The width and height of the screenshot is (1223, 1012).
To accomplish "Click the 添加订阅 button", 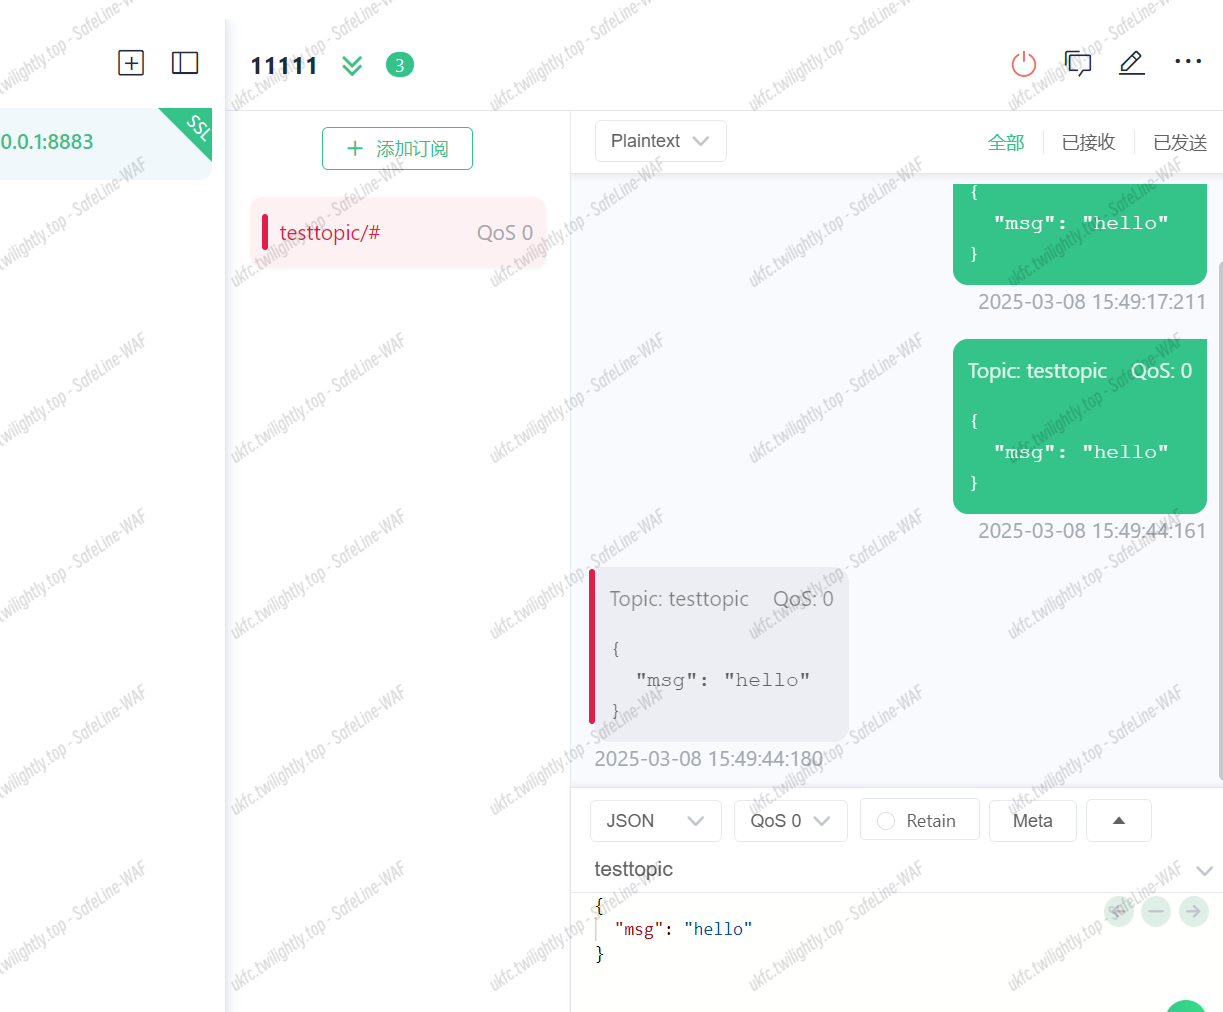I will 397,149.
